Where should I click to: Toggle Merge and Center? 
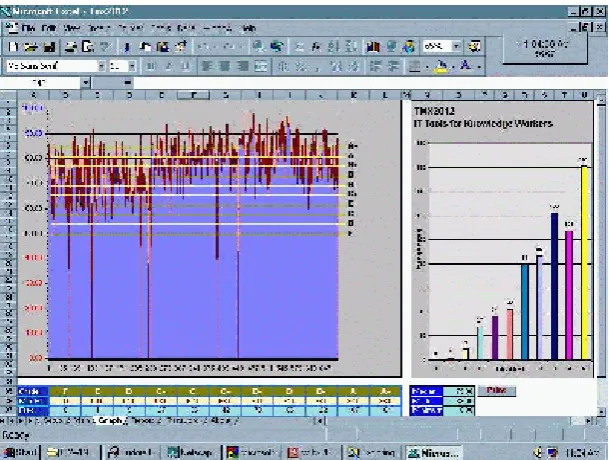(x=261, y=66)
